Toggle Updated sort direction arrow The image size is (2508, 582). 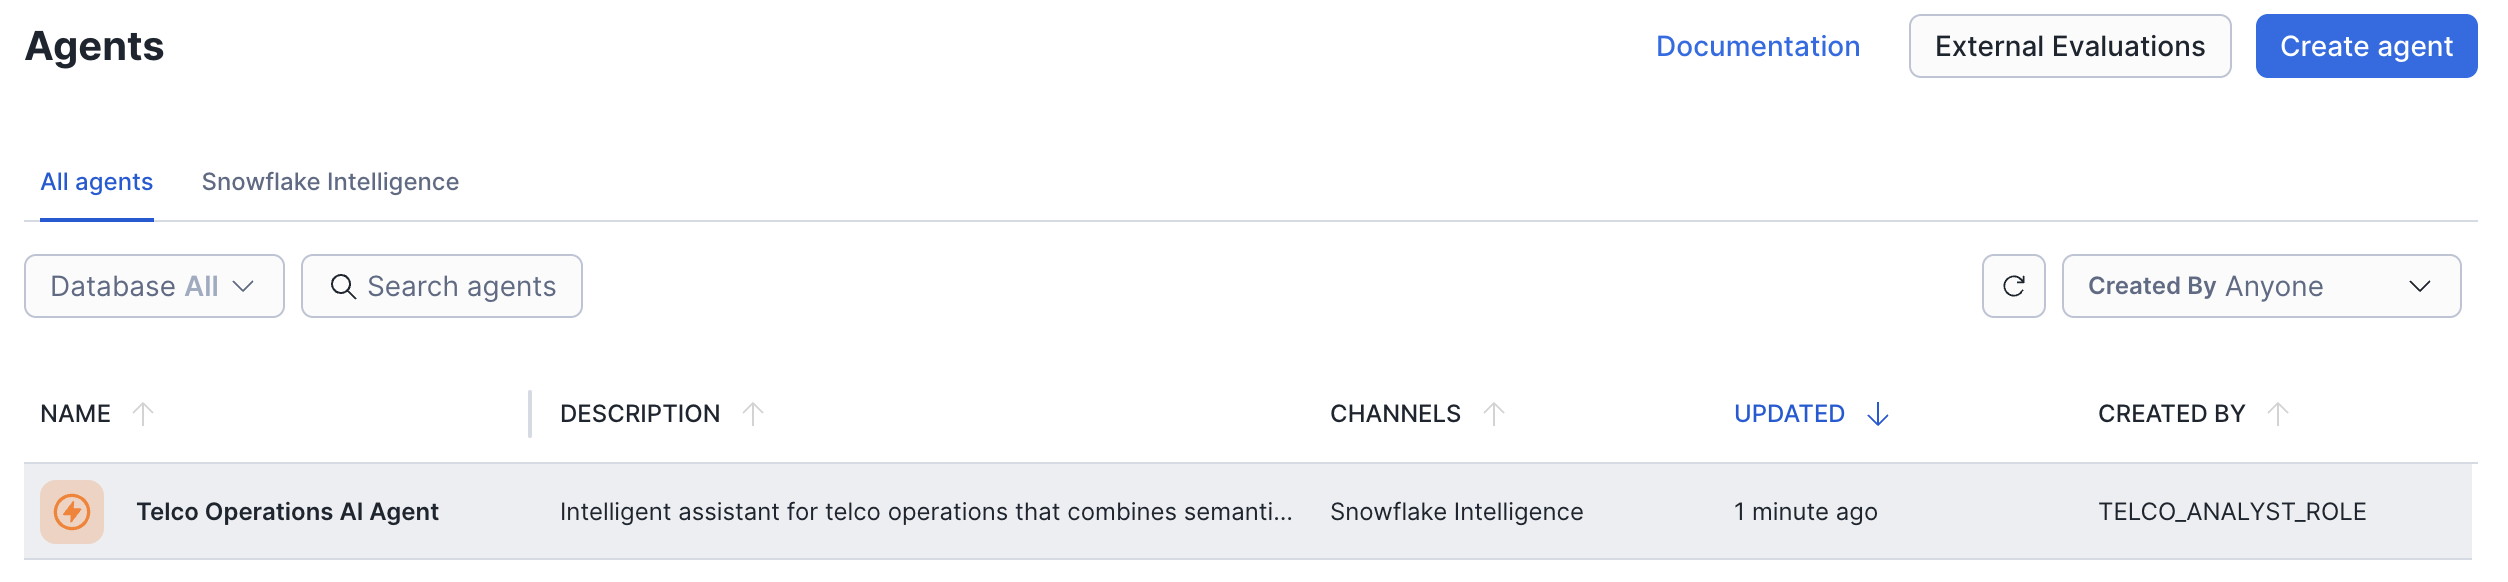1878,414
